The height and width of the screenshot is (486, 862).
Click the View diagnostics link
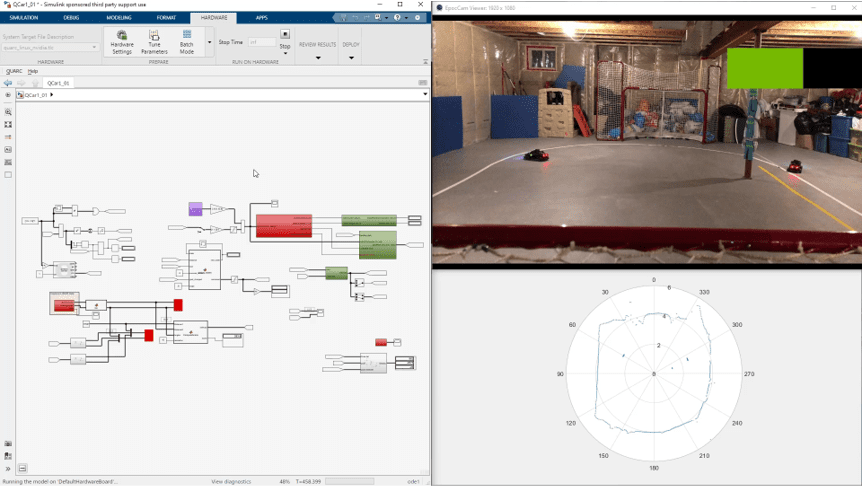tap(231, 481)
